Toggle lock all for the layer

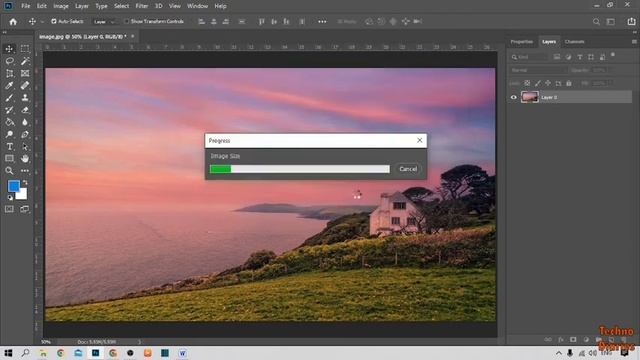click(x=569, y=83)
